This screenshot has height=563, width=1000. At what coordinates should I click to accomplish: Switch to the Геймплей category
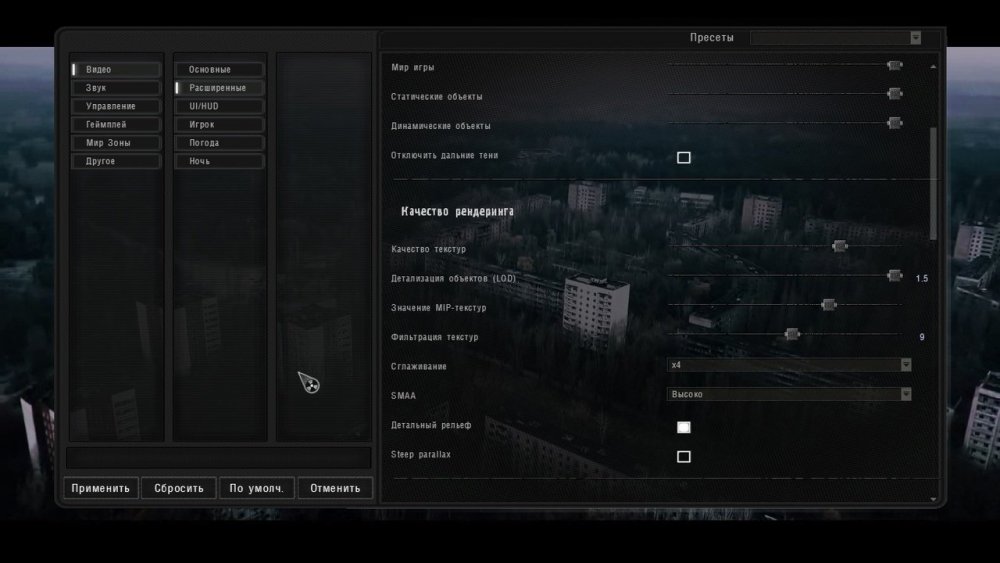pyautogui.click(x=116, y=124)
